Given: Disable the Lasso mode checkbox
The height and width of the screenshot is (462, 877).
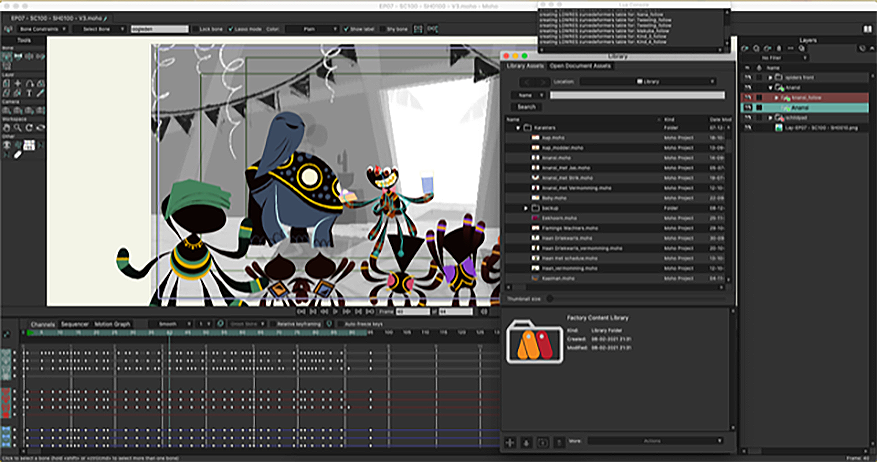Looking at the screenshot, I should pyautogui.click(x=230, y=29).
